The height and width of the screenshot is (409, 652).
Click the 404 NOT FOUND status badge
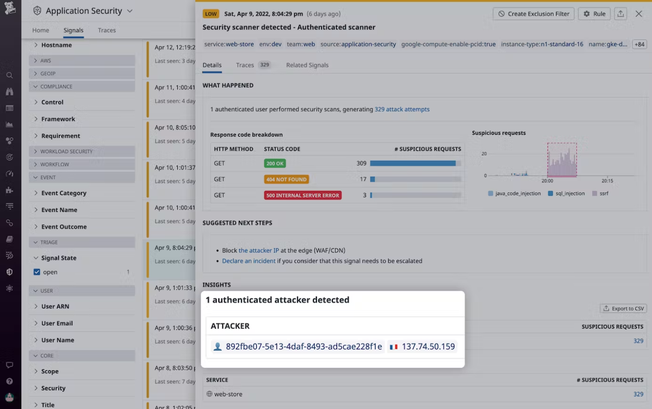click(x=286, y=180)
